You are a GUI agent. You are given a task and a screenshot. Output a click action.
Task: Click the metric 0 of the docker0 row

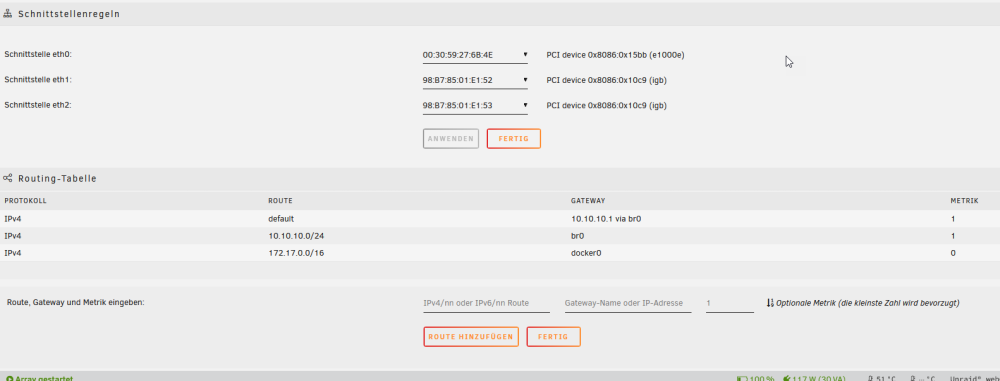point(953,253)
